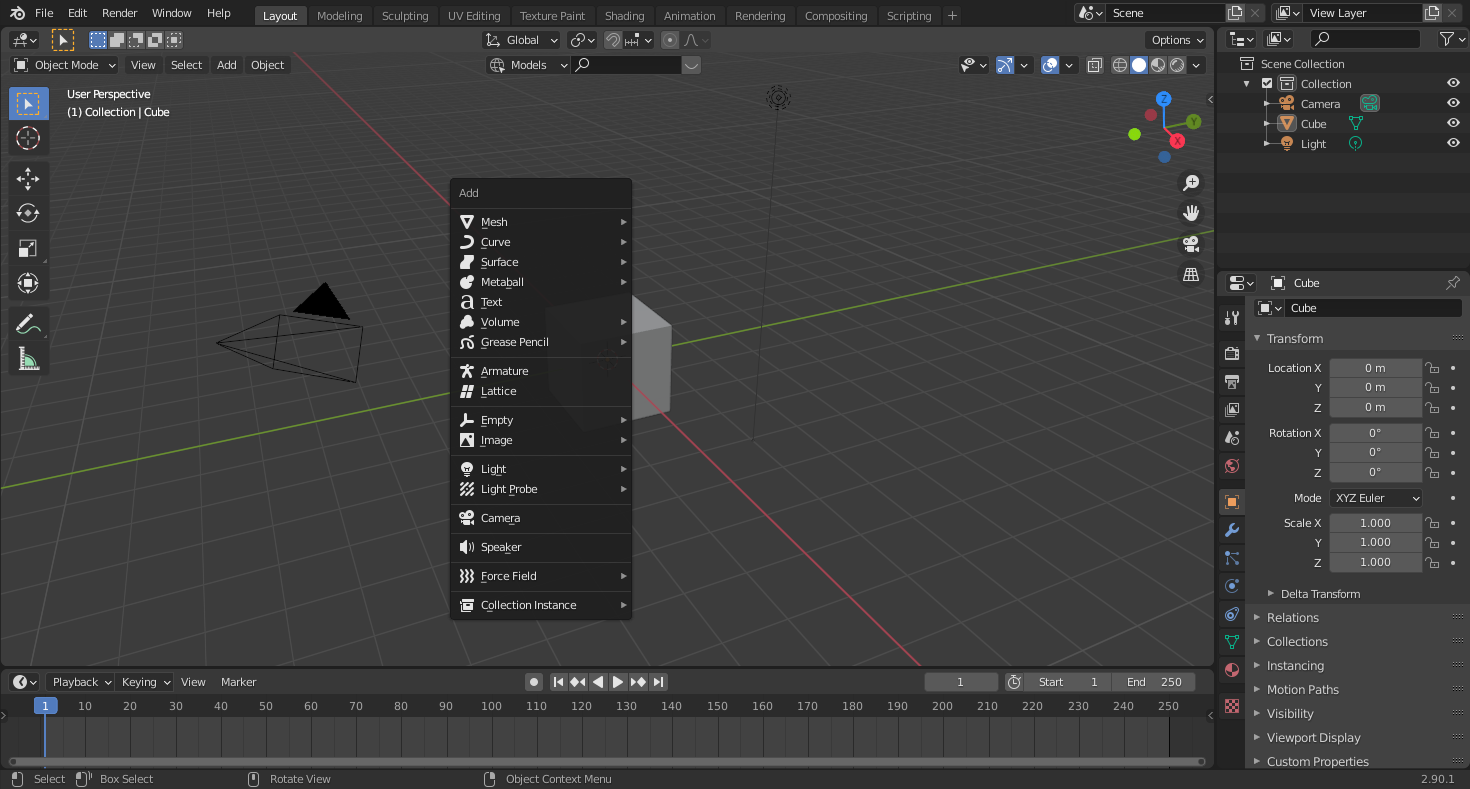Open the Material properties tab
The image size is (1470, 789).
[x=1232, y=670]
